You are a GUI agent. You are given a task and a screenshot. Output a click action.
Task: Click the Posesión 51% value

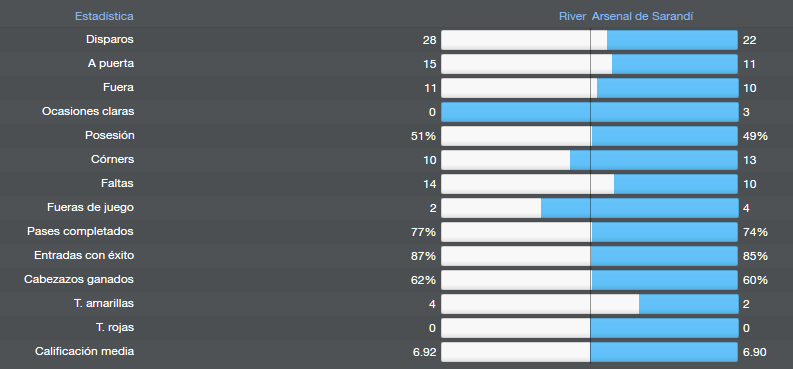click(423, 136)
